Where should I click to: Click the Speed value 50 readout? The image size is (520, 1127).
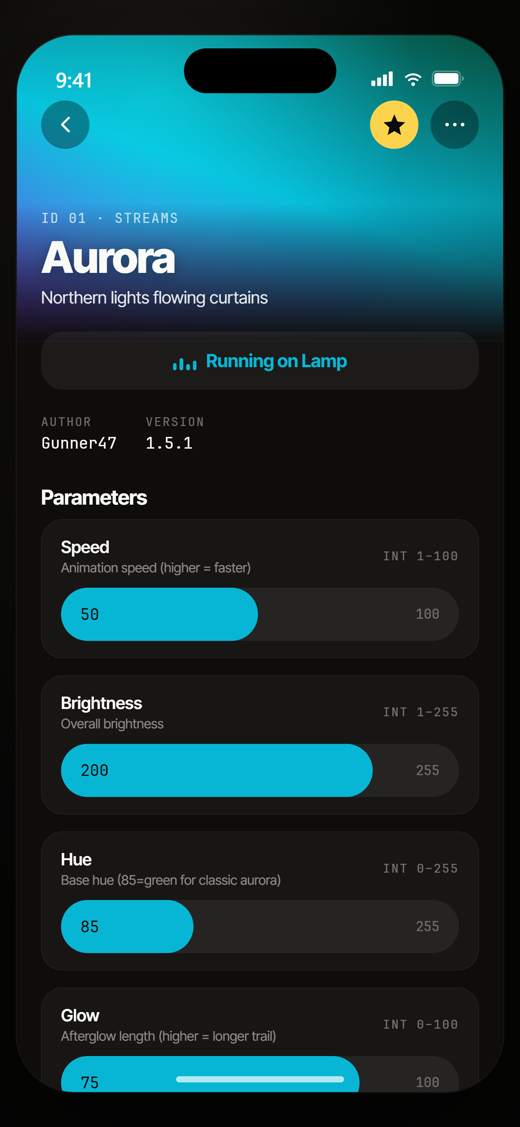pyautogui.click(x=90, y=615)
